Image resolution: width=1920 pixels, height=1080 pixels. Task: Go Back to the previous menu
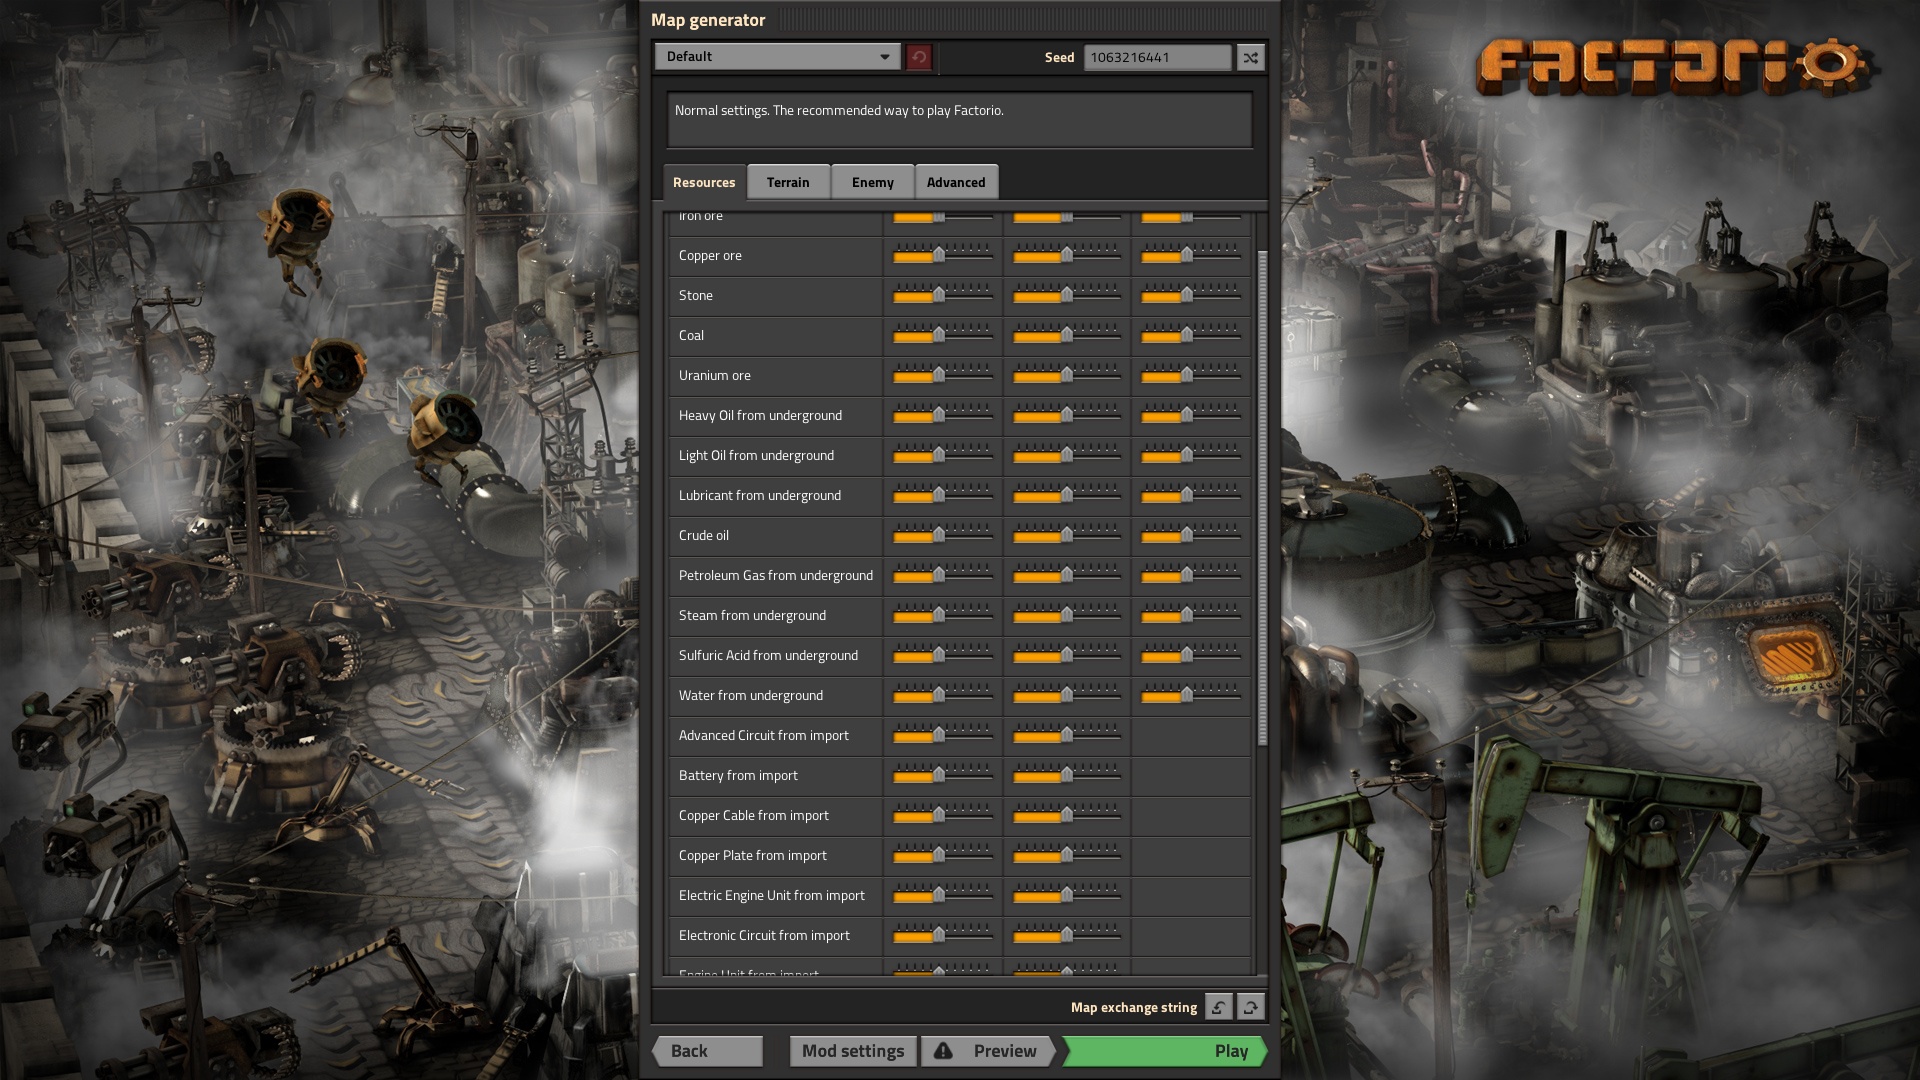coord(707,1051)
